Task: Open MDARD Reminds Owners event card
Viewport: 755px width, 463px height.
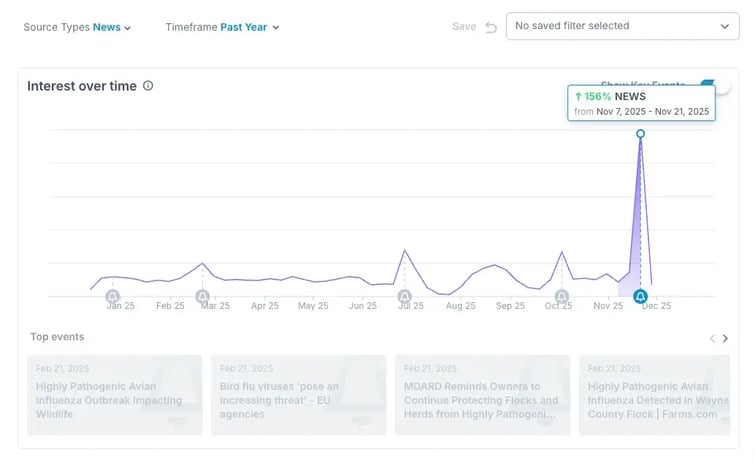Action: click(x=483, y=395)
